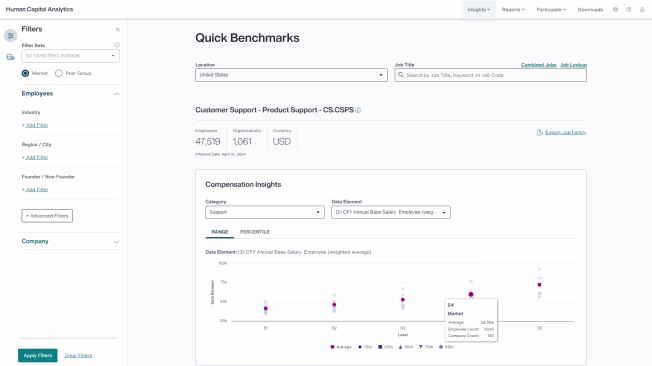Click the Filter Sets info icon
Screen dimensions: 652x366
pyautogui.click(x=117, y=45)
